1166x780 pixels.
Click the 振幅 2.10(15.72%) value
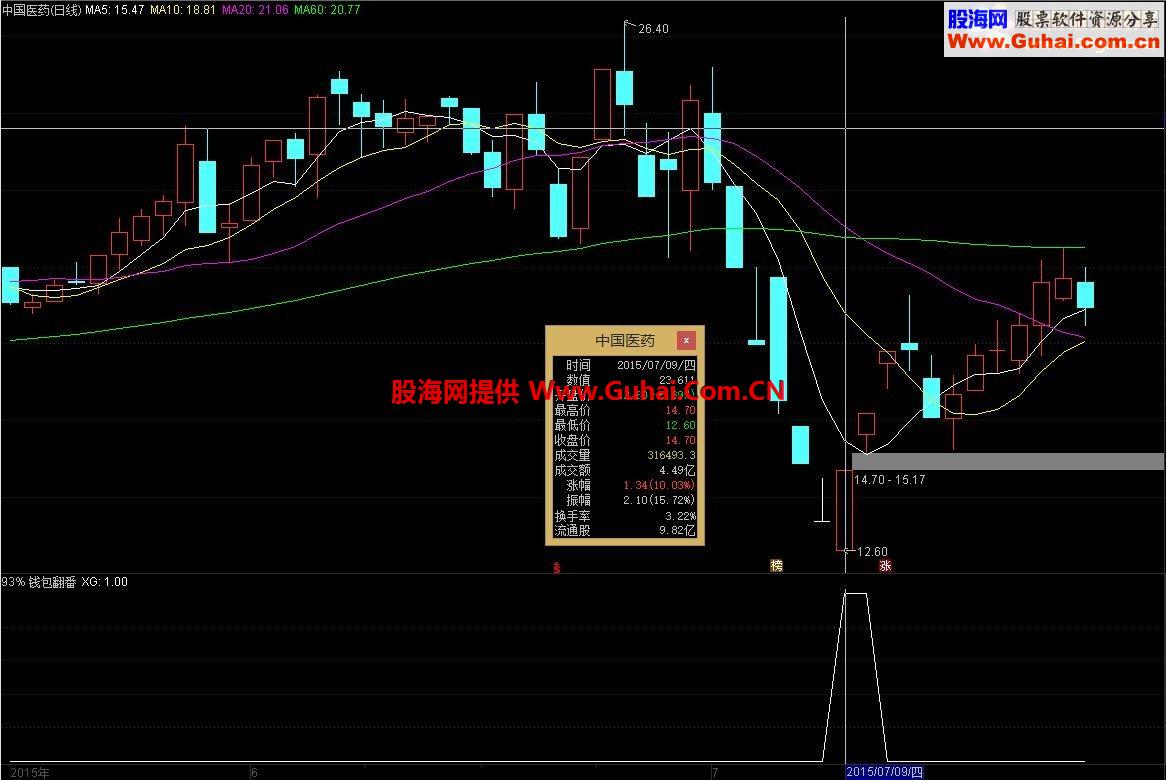pos(660,500)
